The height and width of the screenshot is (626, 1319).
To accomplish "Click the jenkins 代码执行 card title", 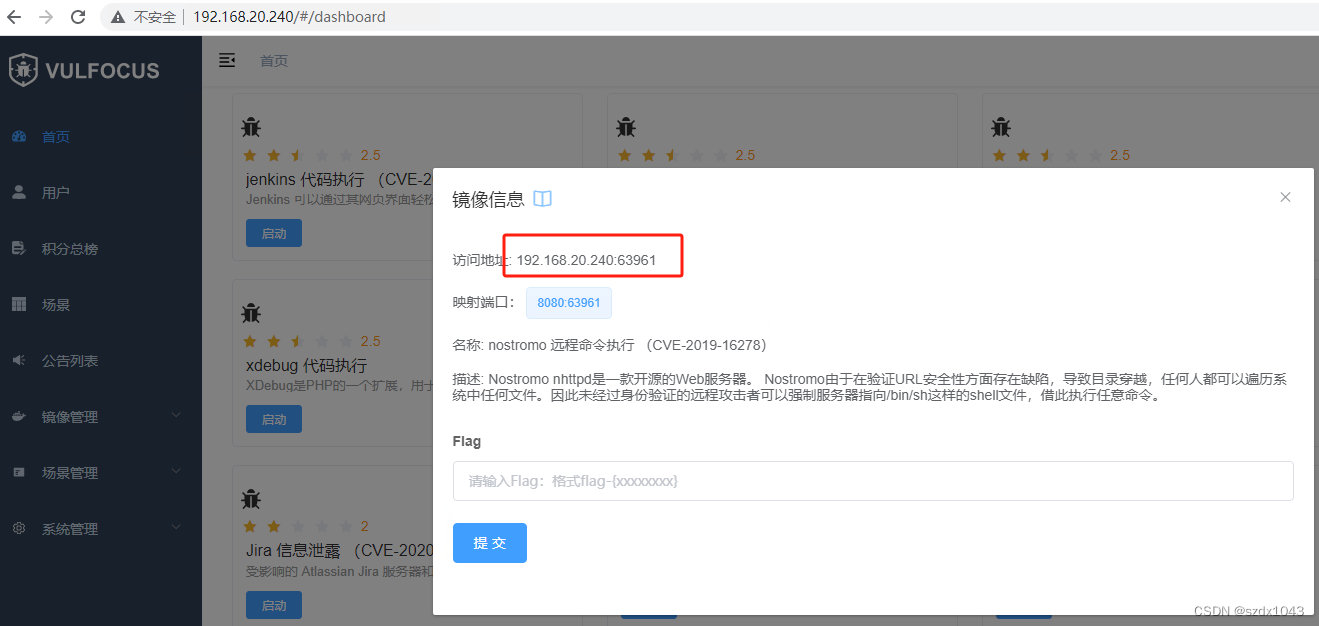I will point(339,179).
